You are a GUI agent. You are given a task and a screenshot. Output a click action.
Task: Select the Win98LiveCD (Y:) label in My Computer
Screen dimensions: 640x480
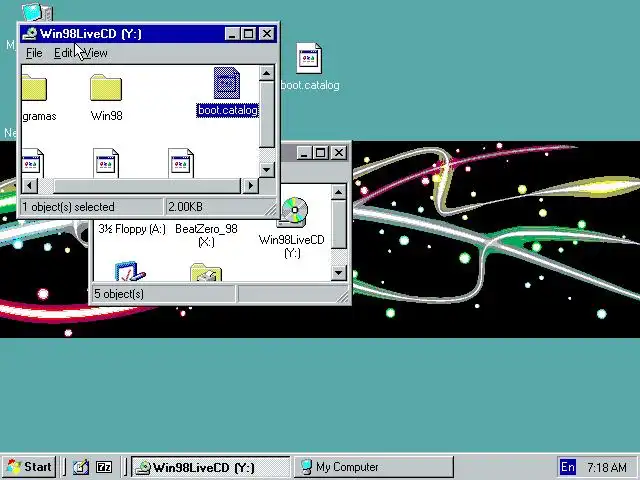(292, 246)
